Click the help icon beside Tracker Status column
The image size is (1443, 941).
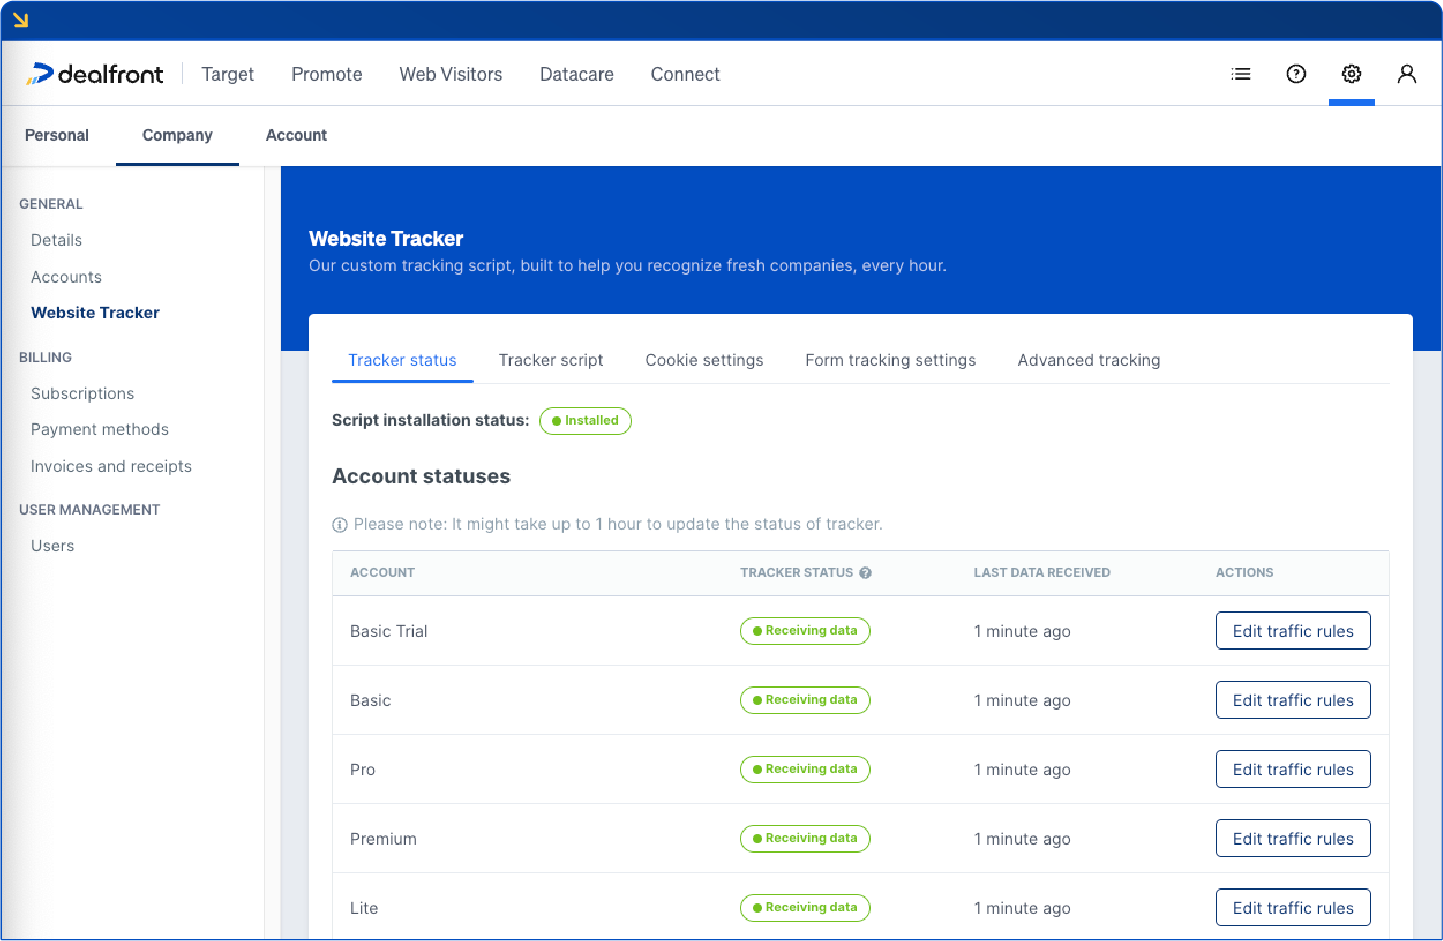tap(865, 572)
